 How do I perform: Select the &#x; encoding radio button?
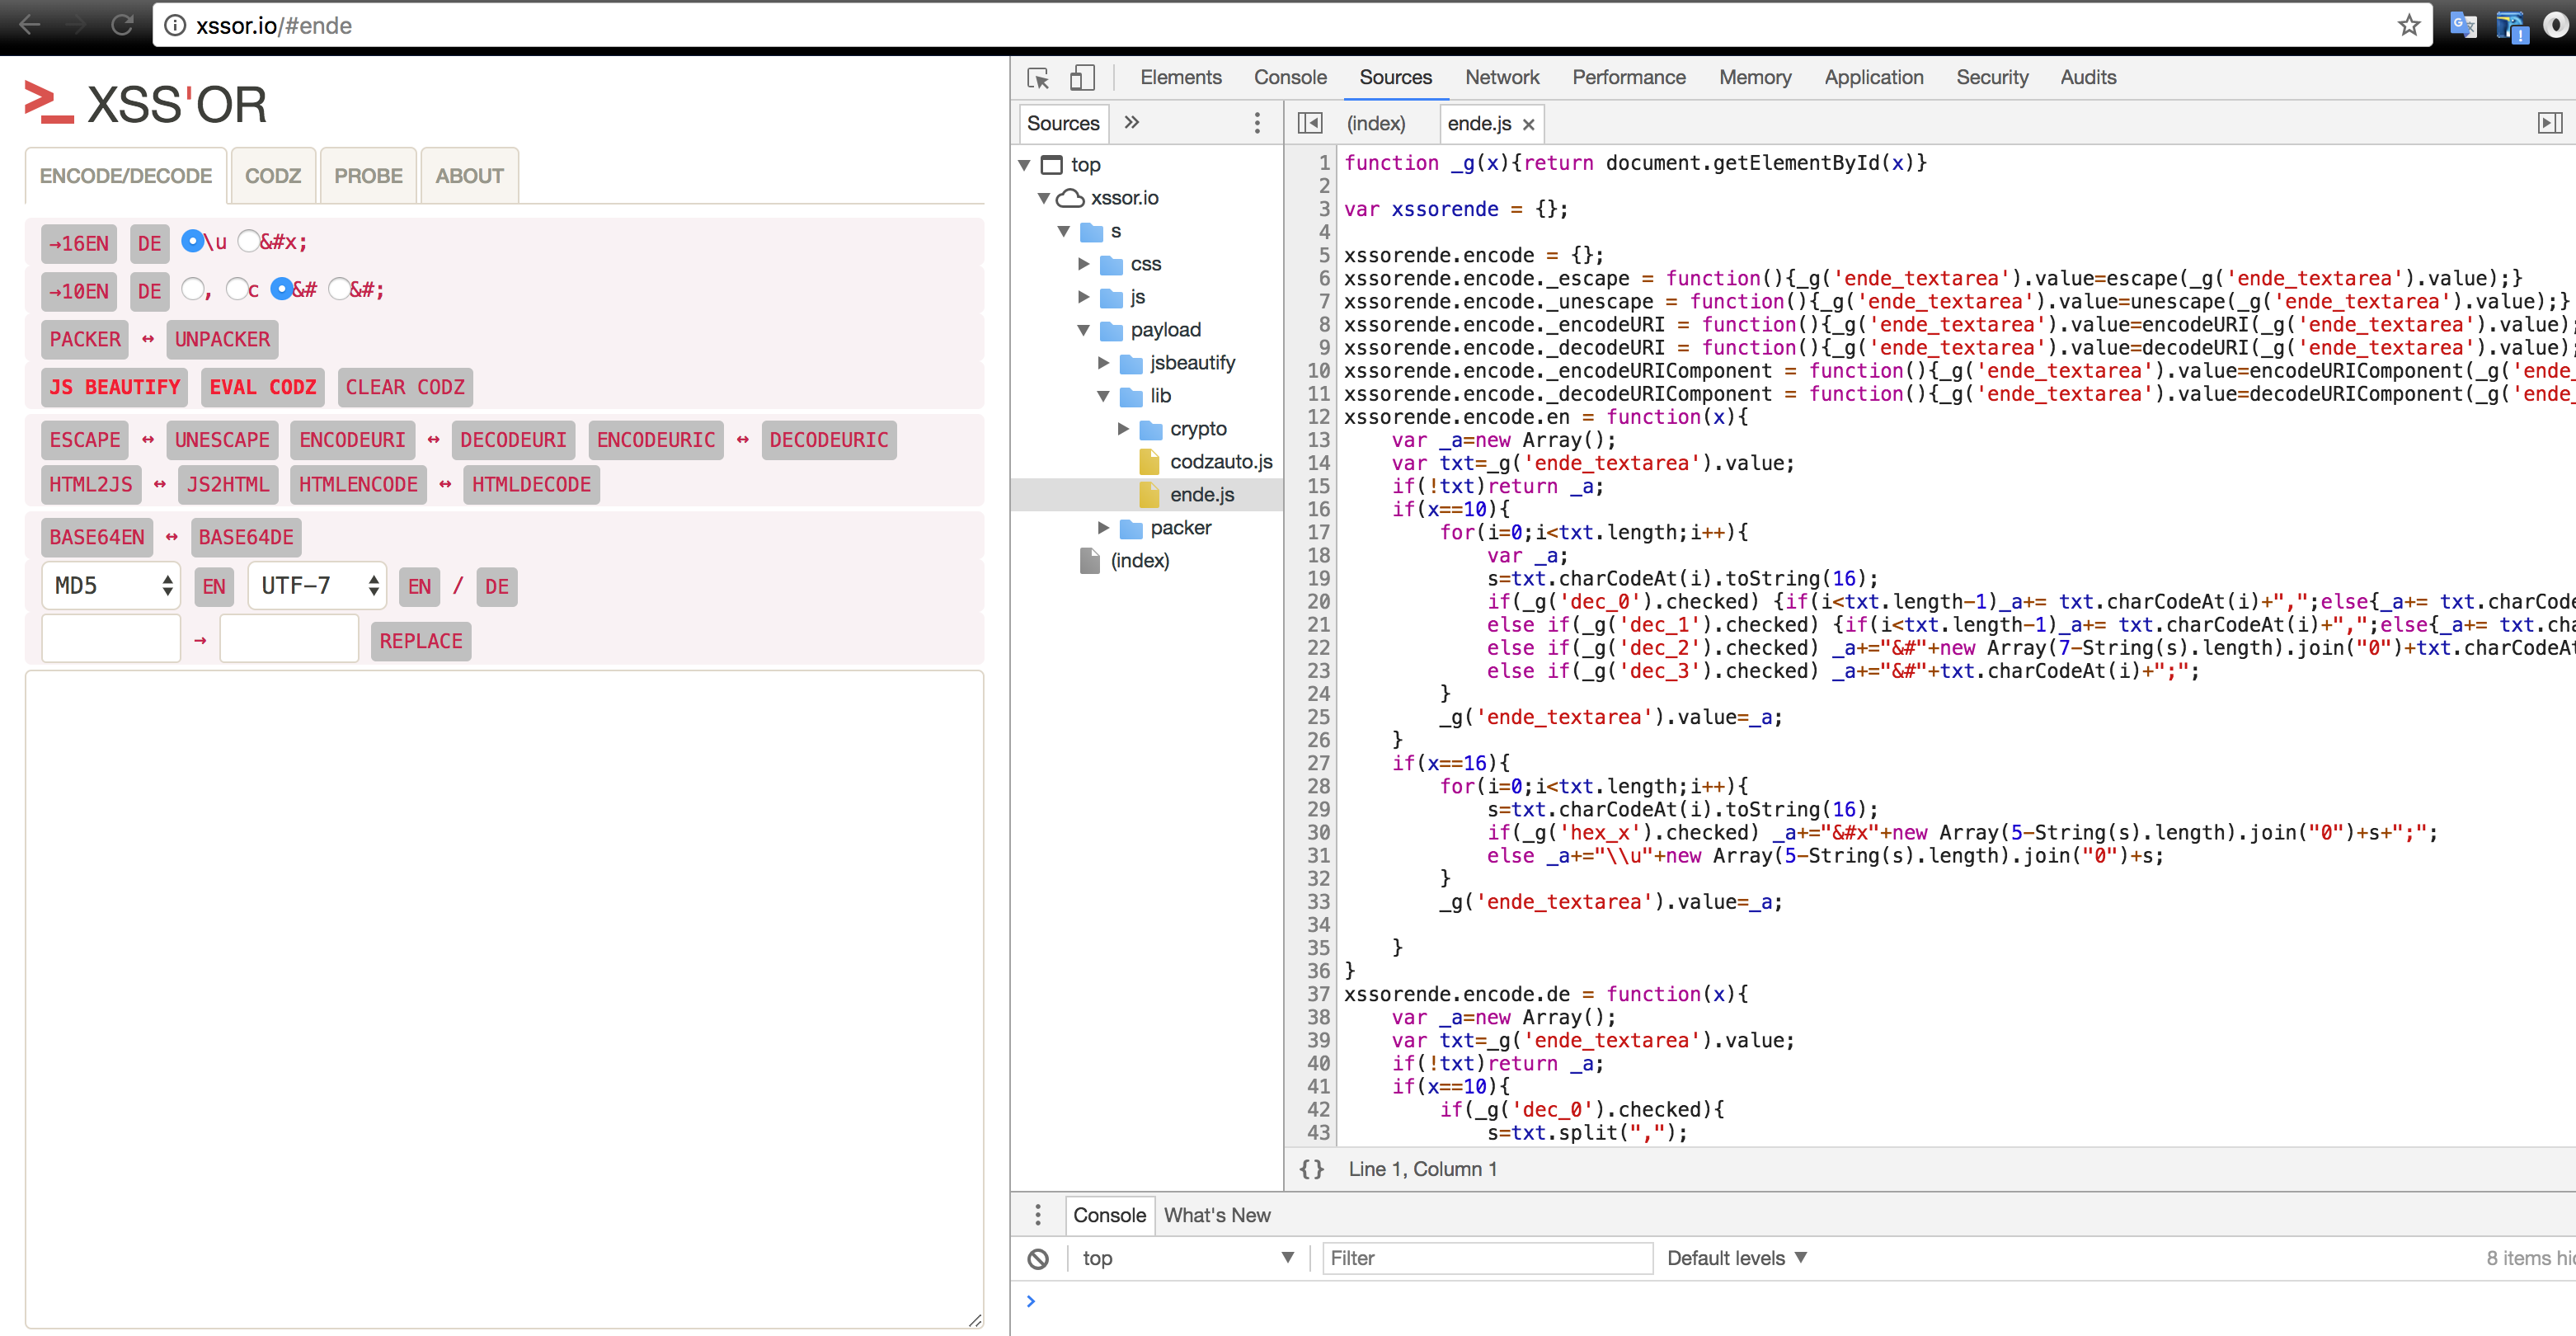(x=248, y=240)
